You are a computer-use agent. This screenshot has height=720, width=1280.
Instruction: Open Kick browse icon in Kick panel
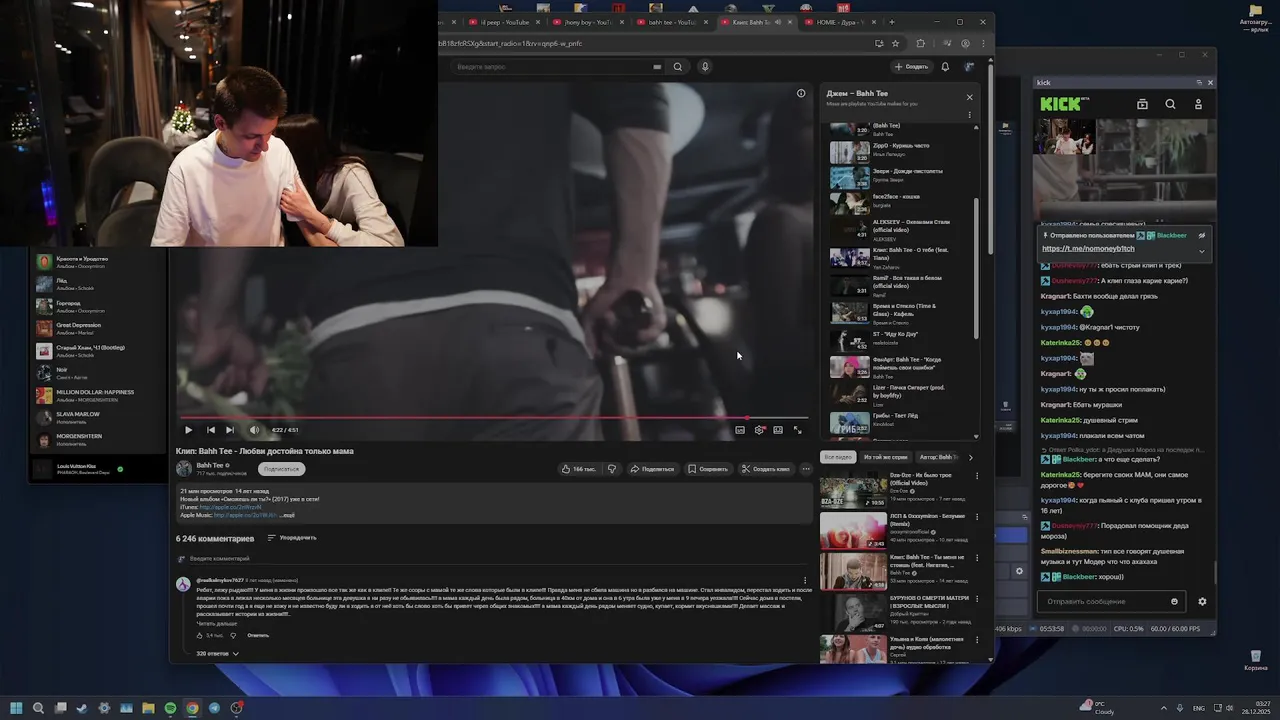pos(1142,104)
